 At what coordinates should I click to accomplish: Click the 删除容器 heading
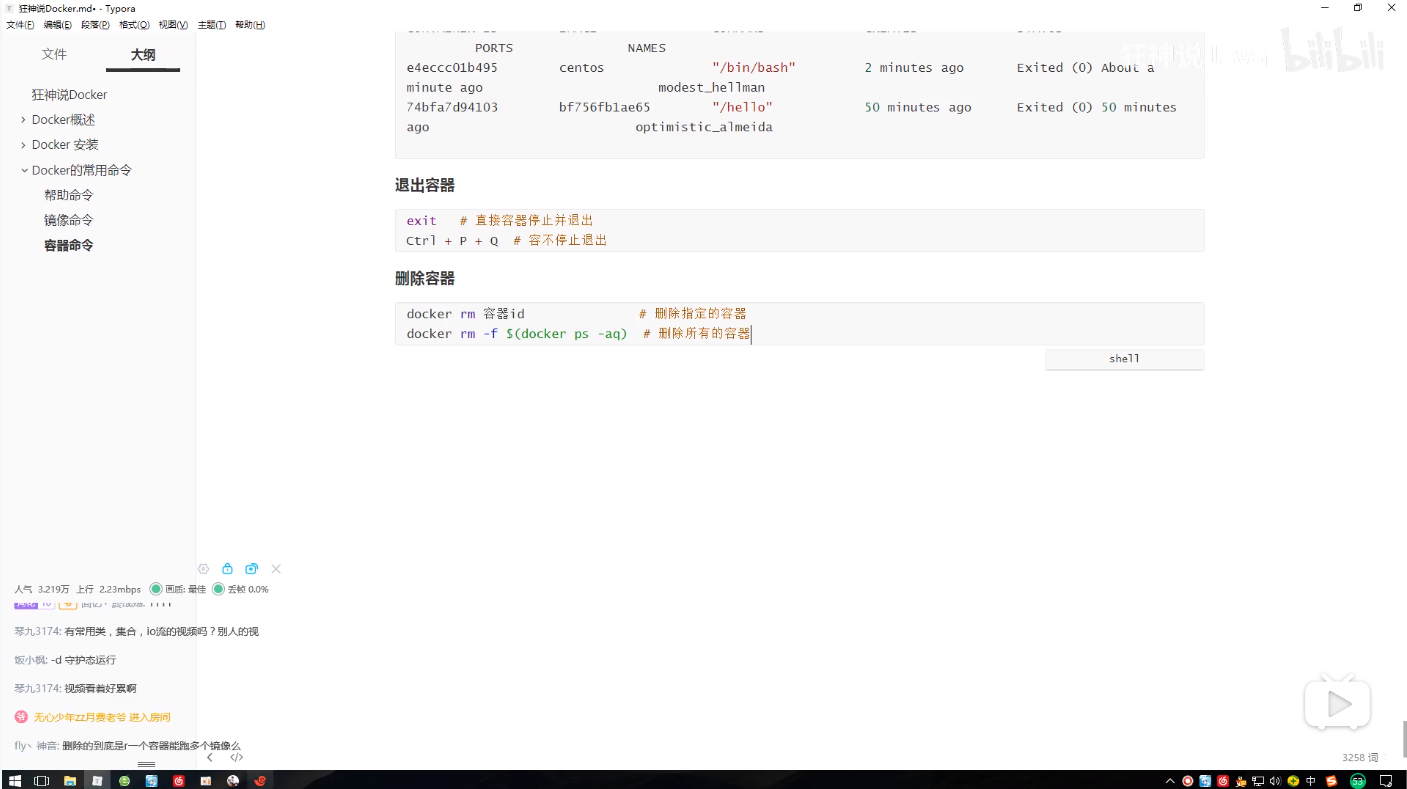[x=425, y=278]
